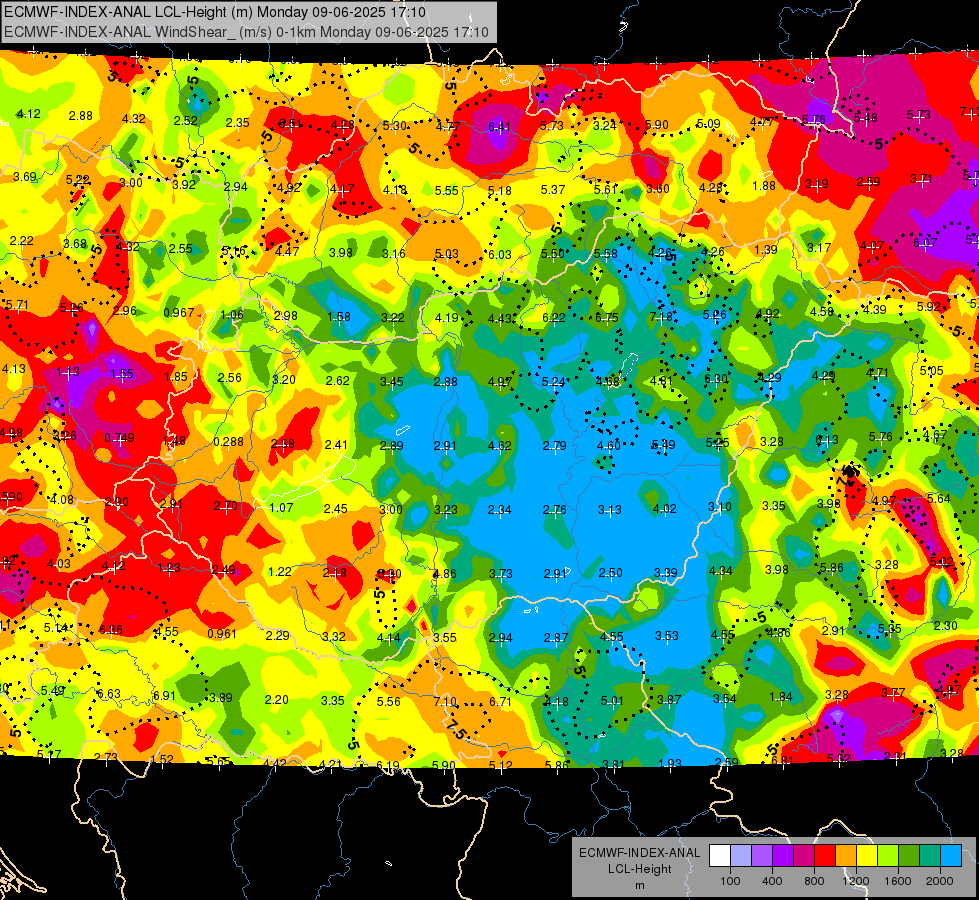Click the grid value 1.06

click(232, 314)
